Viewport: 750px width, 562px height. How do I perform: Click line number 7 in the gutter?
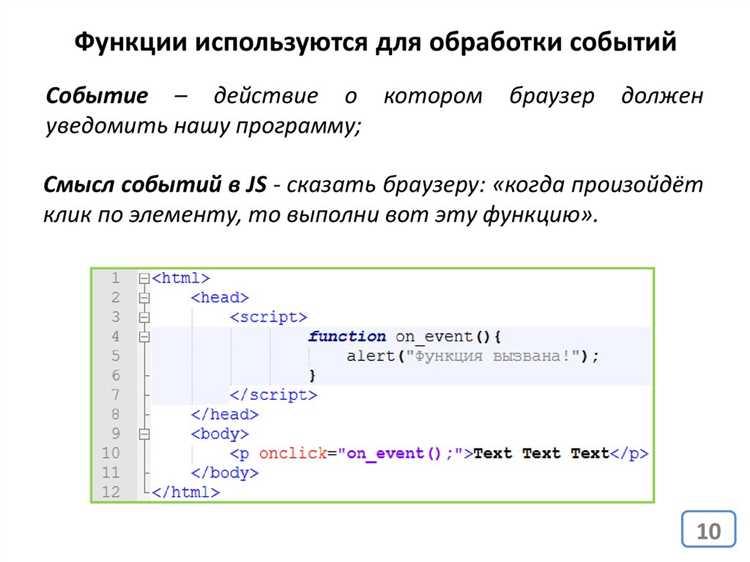[115, 395]
